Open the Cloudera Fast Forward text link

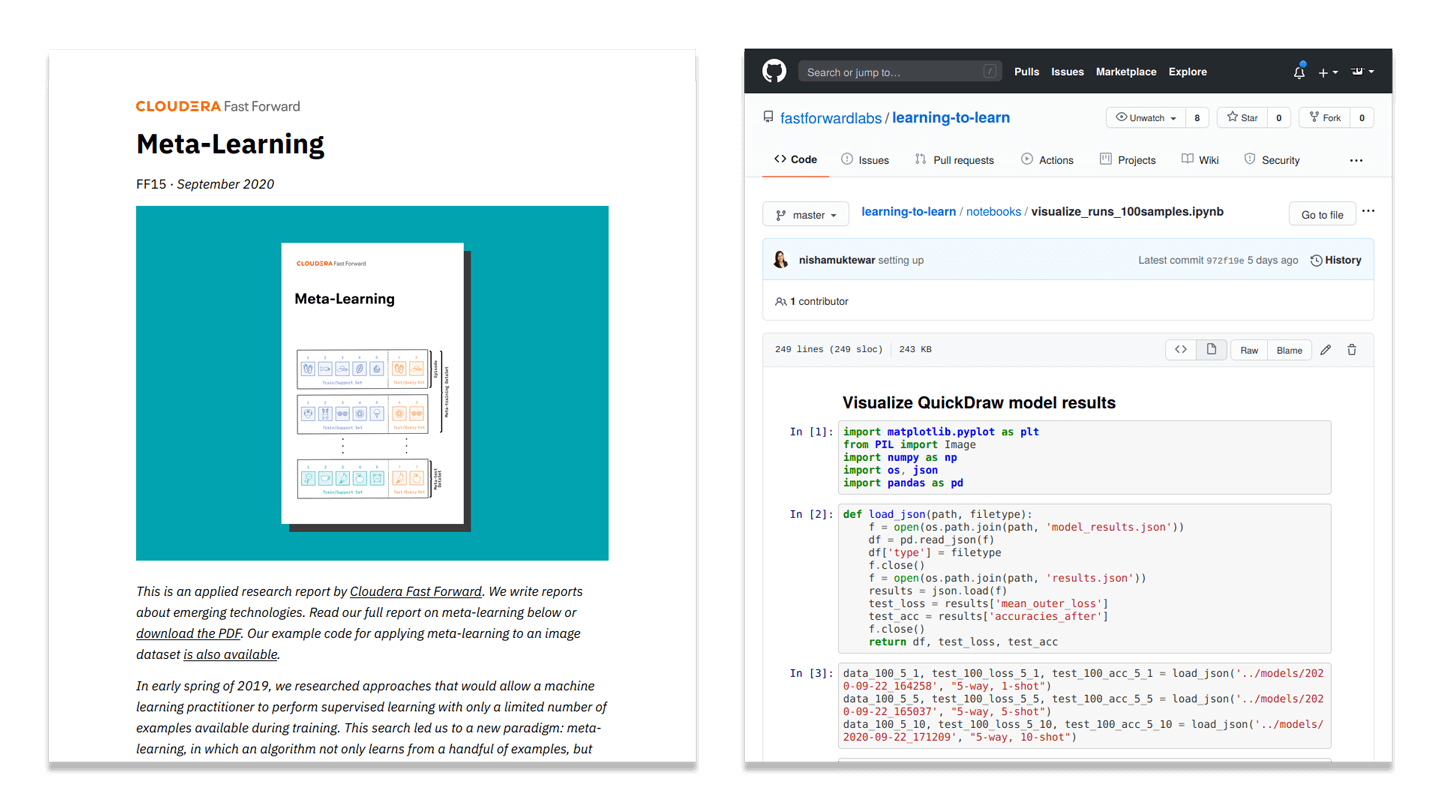pyautogui.click(x=416, y=591)
